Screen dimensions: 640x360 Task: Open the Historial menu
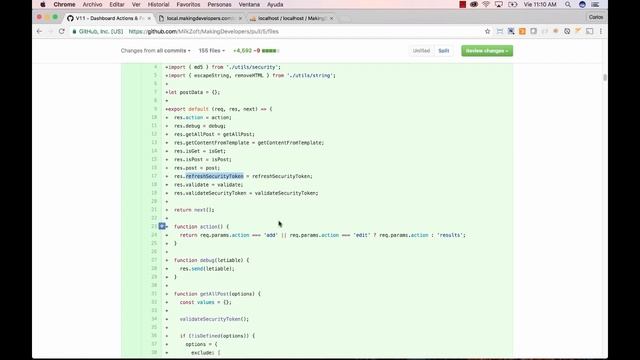tap(158, 4)
